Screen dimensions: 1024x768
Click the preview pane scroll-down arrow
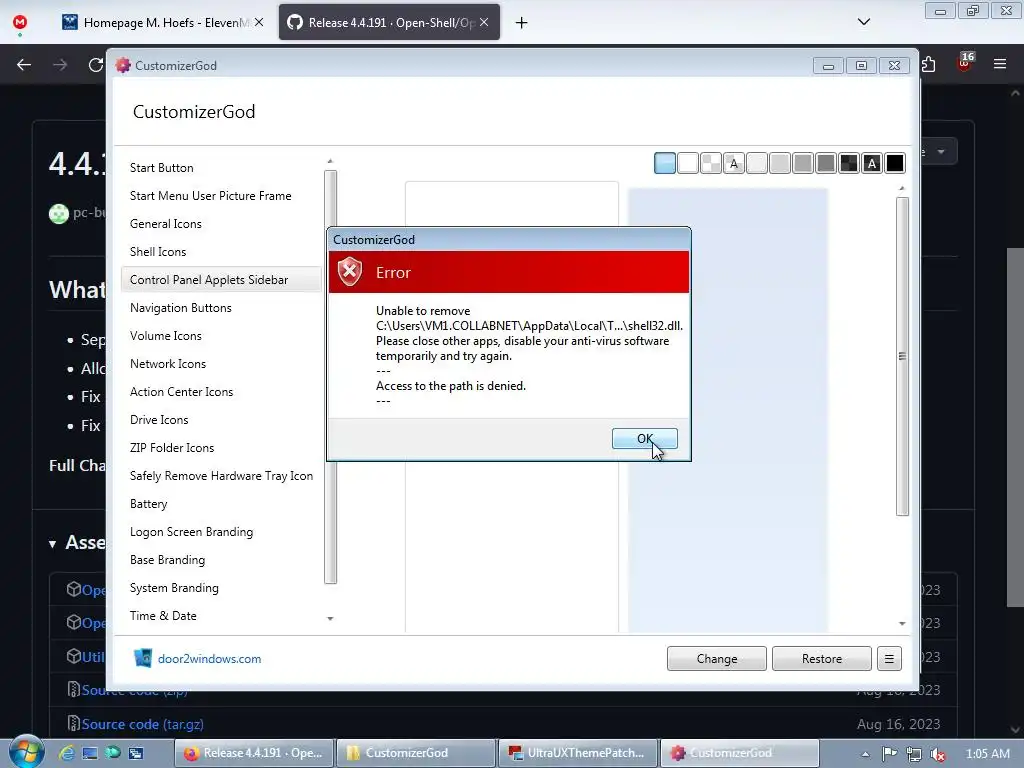pos(902,624)
